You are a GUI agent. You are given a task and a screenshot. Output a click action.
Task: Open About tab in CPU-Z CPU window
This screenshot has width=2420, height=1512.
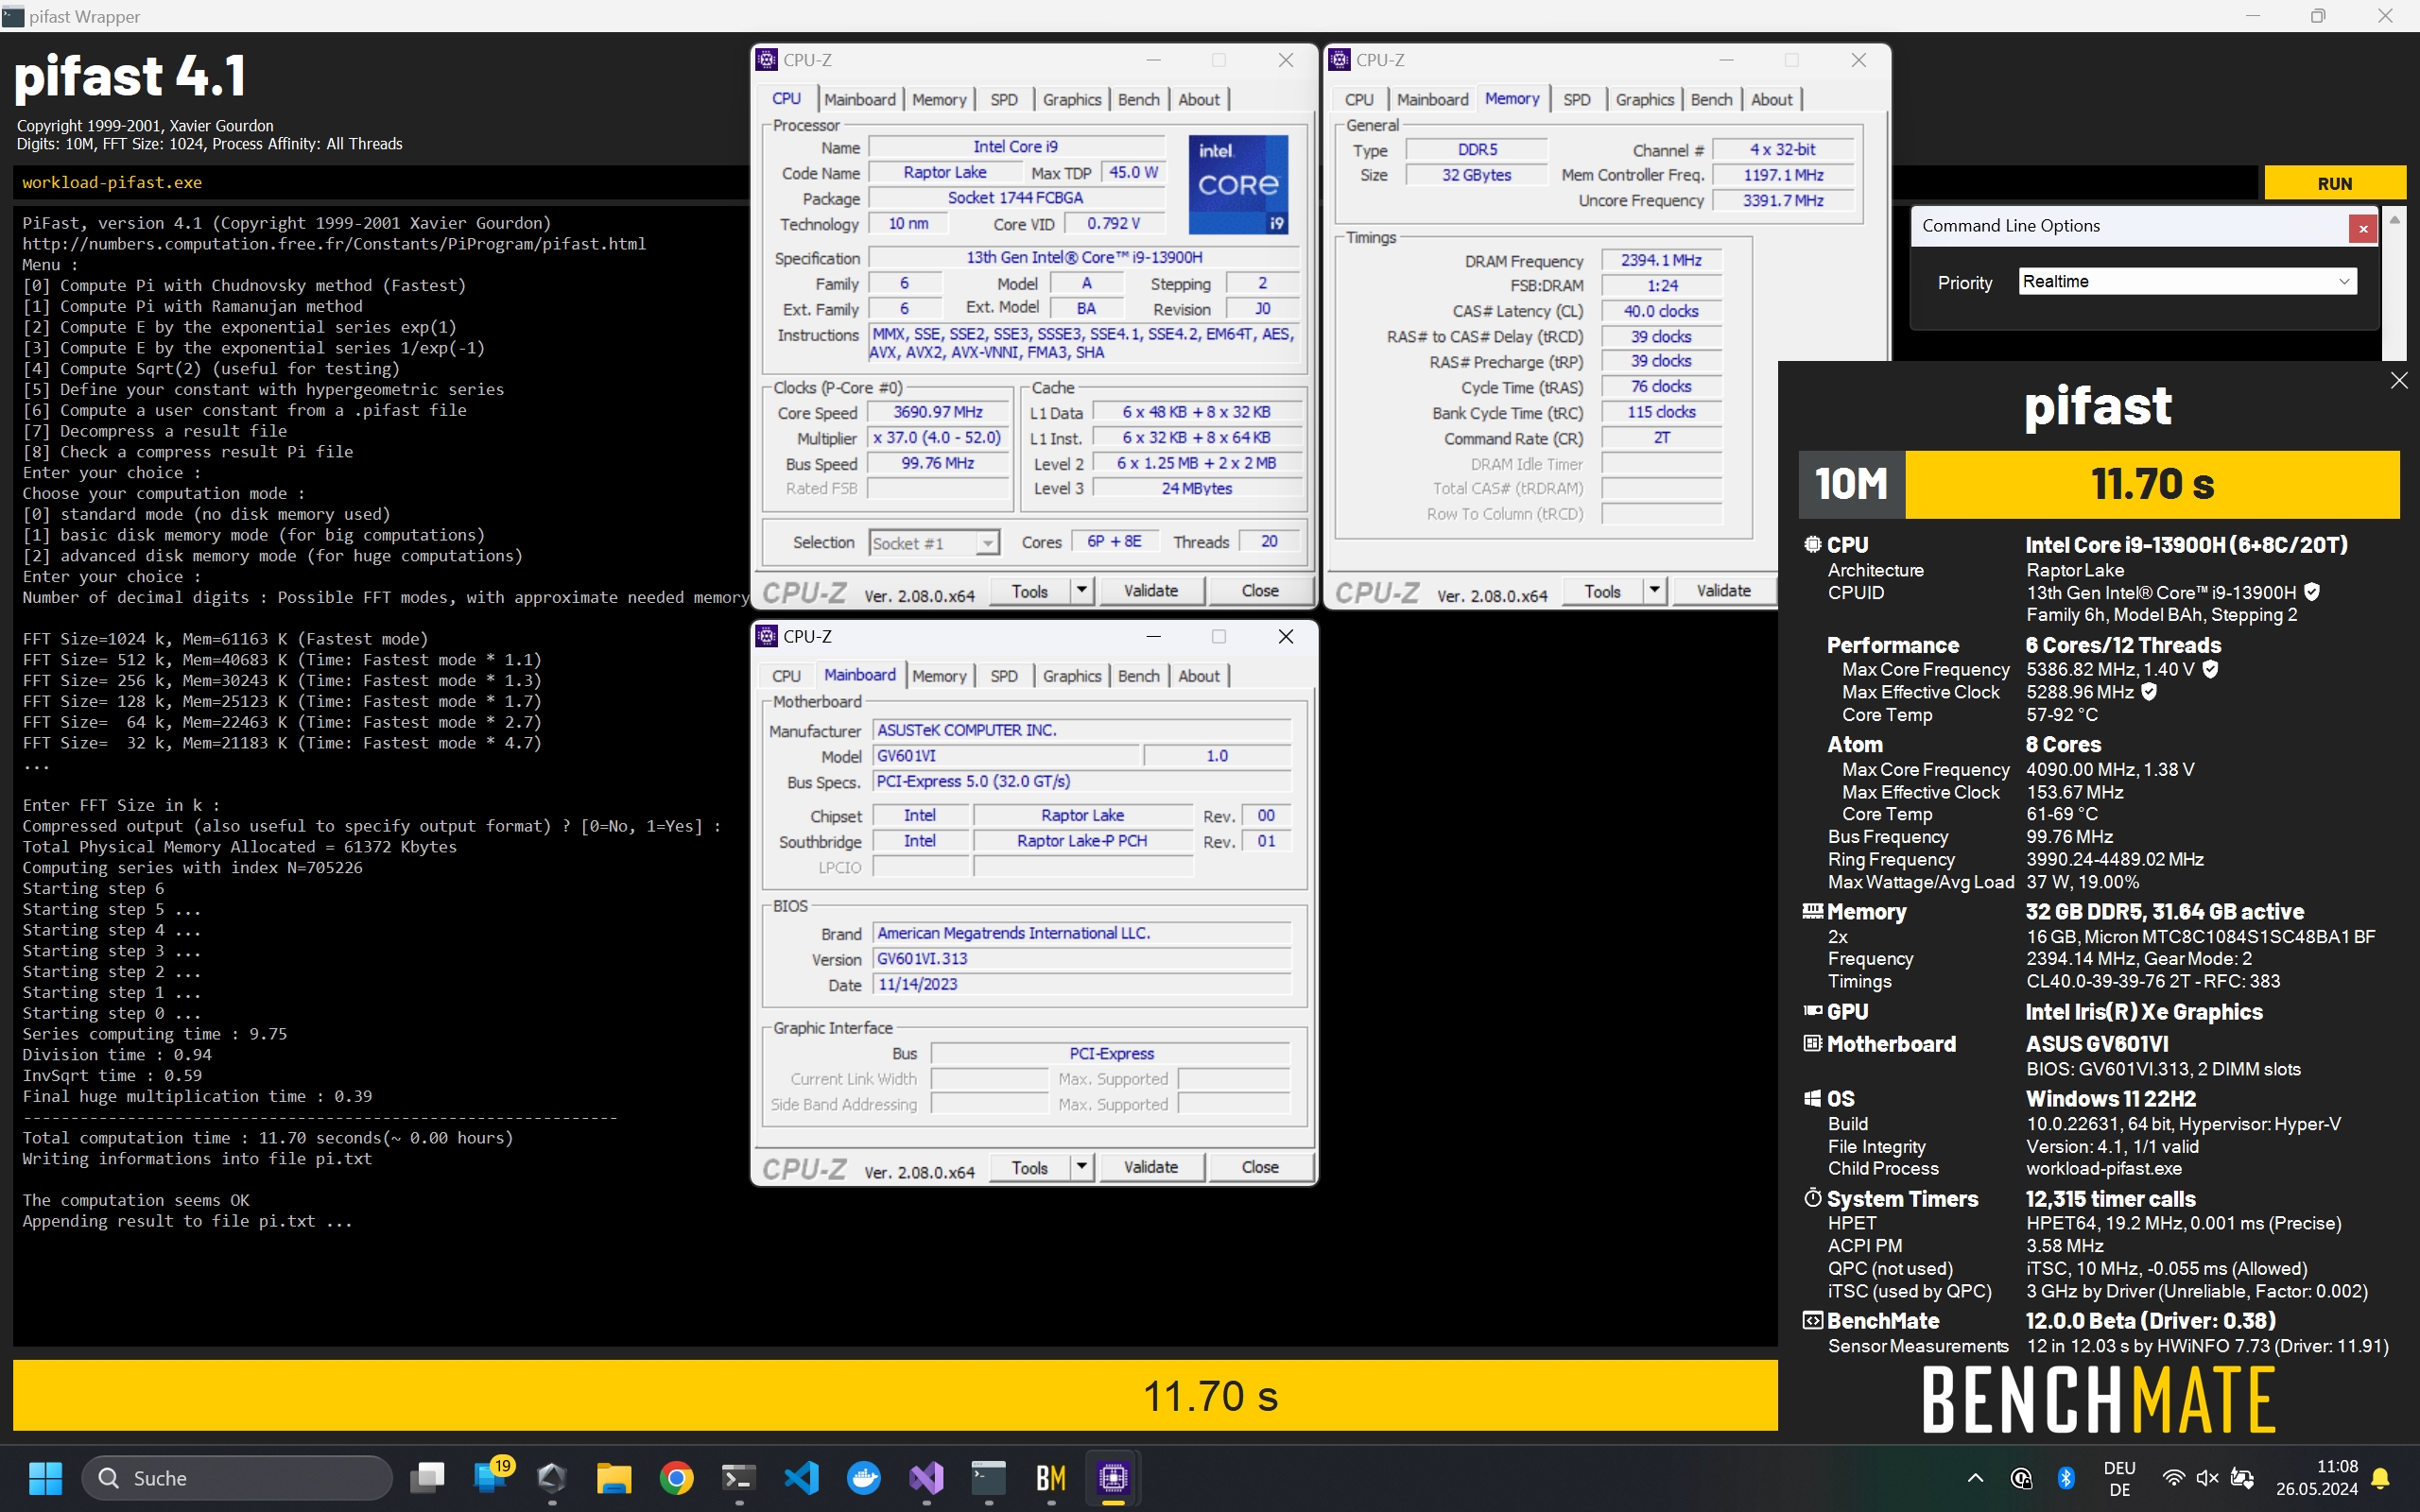point(1198,99)
